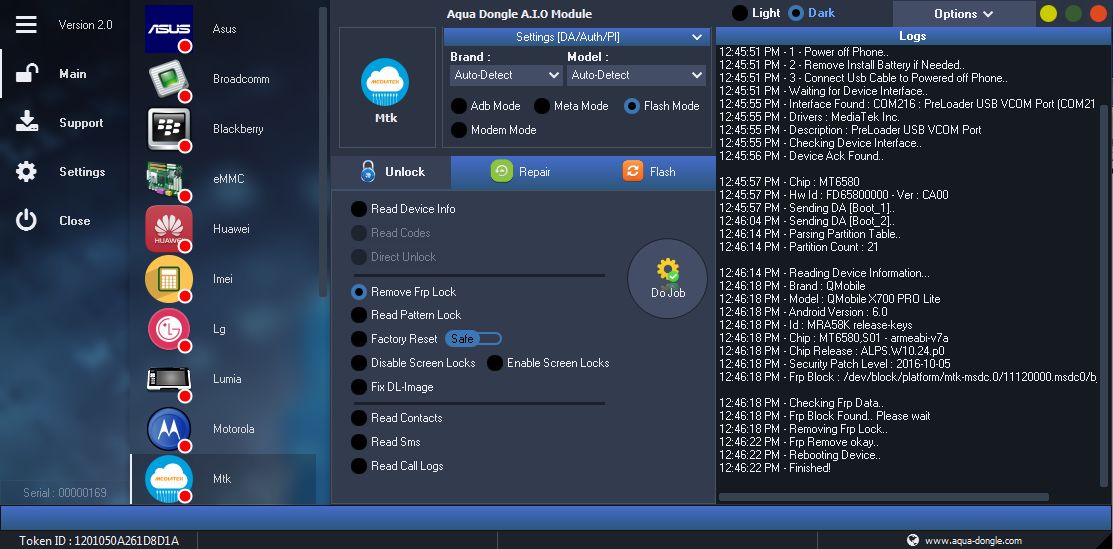Click the Logs horizontal scrollbar

pos(884,497)
